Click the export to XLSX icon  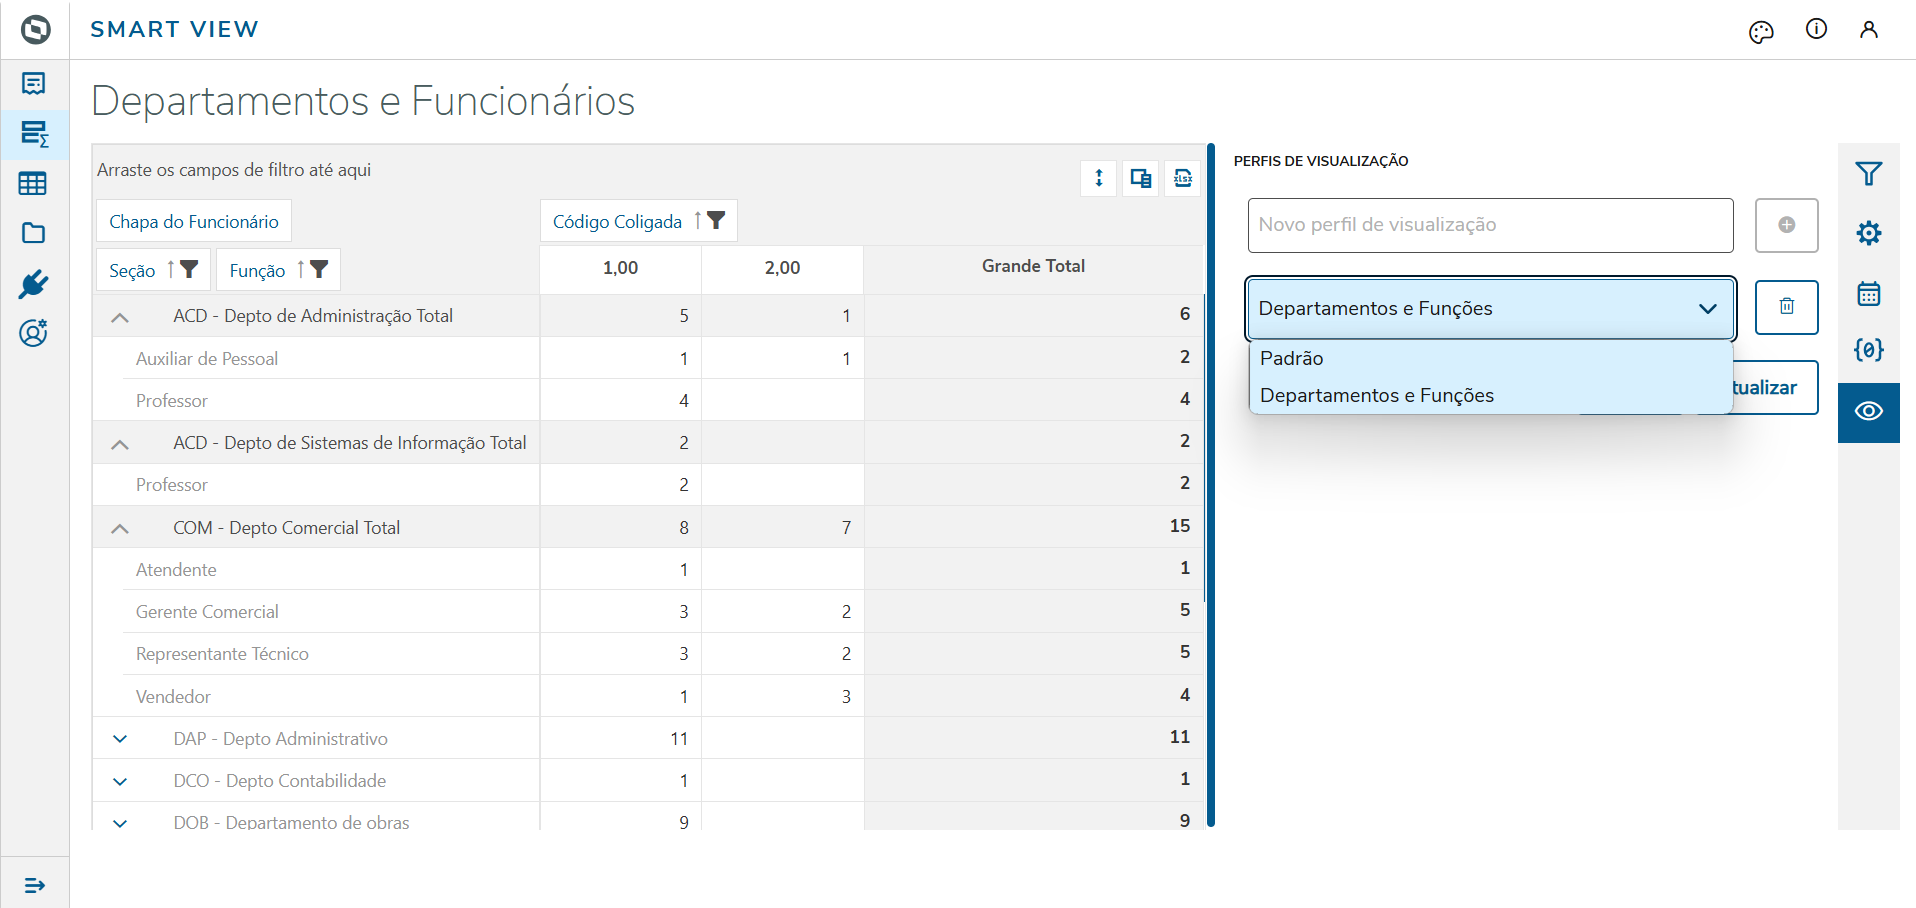pyautogui.click(x=1182, y=178)
